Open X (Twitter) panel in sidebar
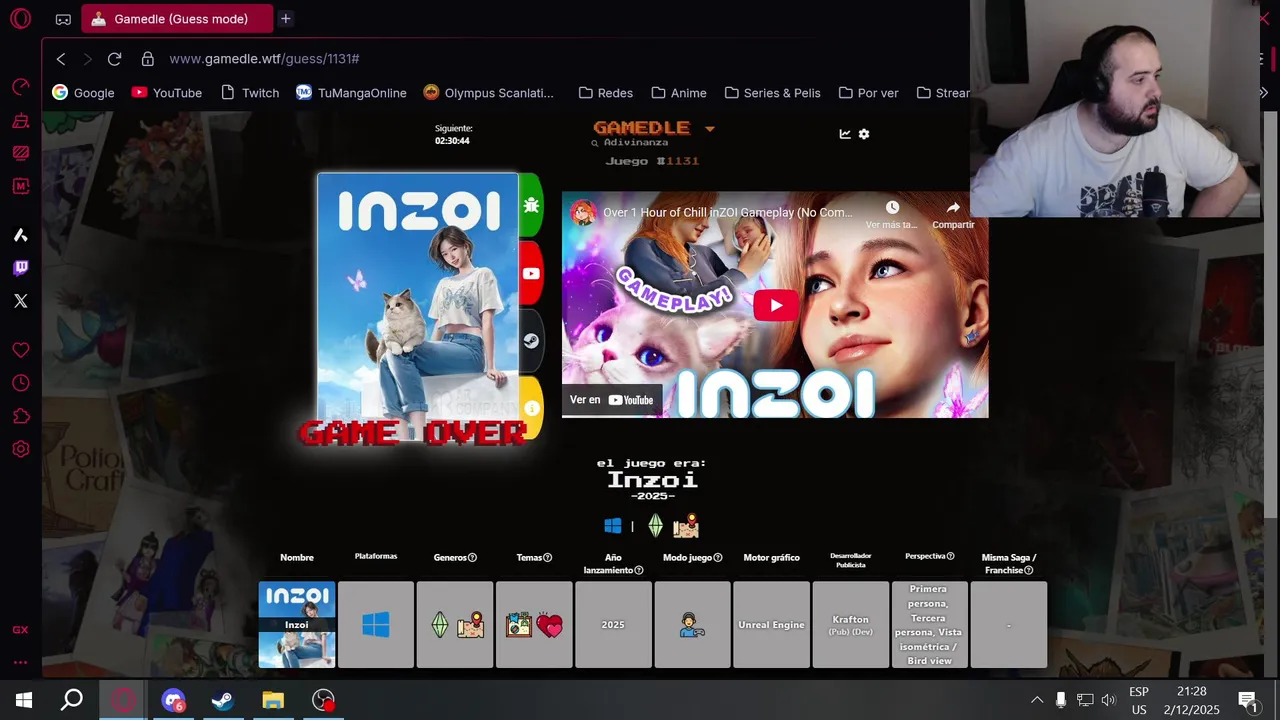Image resolution: width=1280 pixels, height=720 pixels. 20,301
